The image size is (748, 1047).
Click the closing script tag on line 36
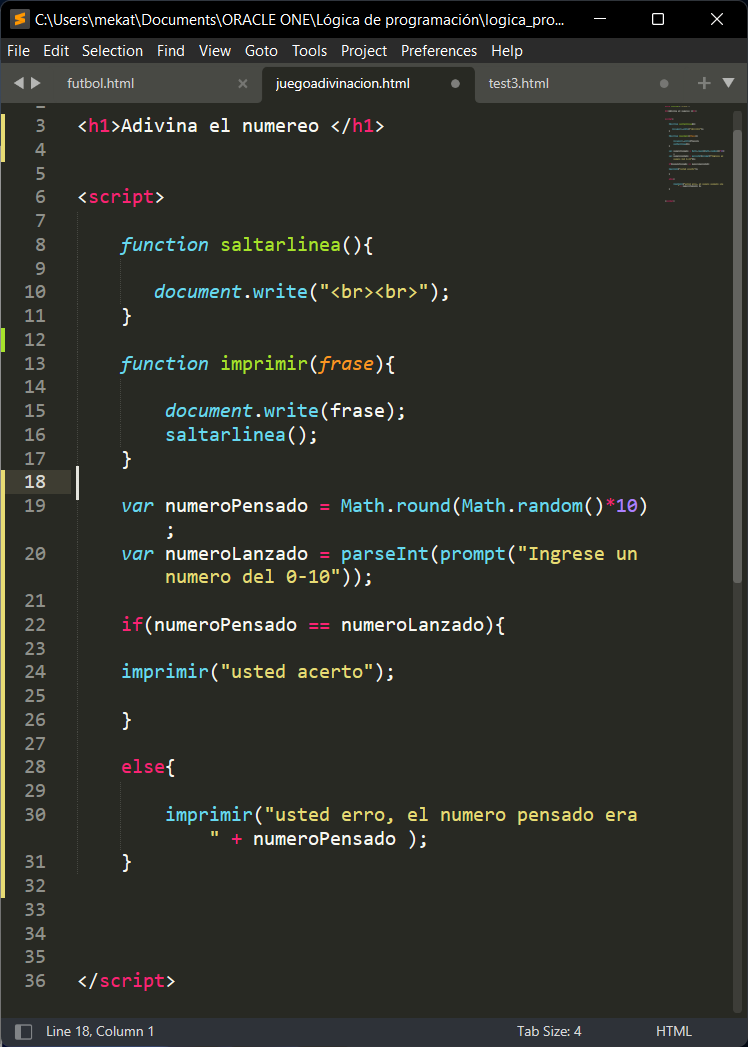point(126,982)
